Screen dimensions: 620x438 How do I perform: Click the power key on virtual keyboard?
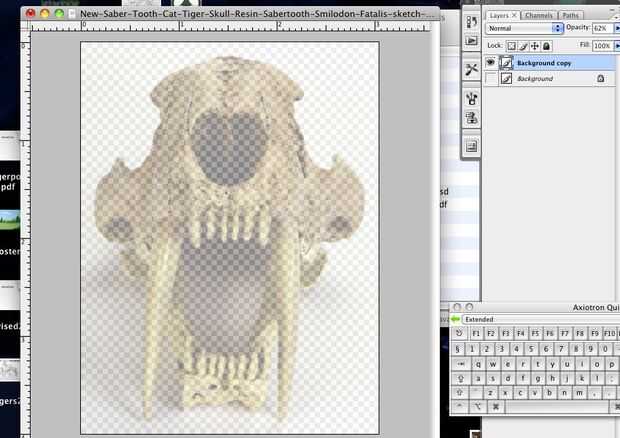pos(459,333)
